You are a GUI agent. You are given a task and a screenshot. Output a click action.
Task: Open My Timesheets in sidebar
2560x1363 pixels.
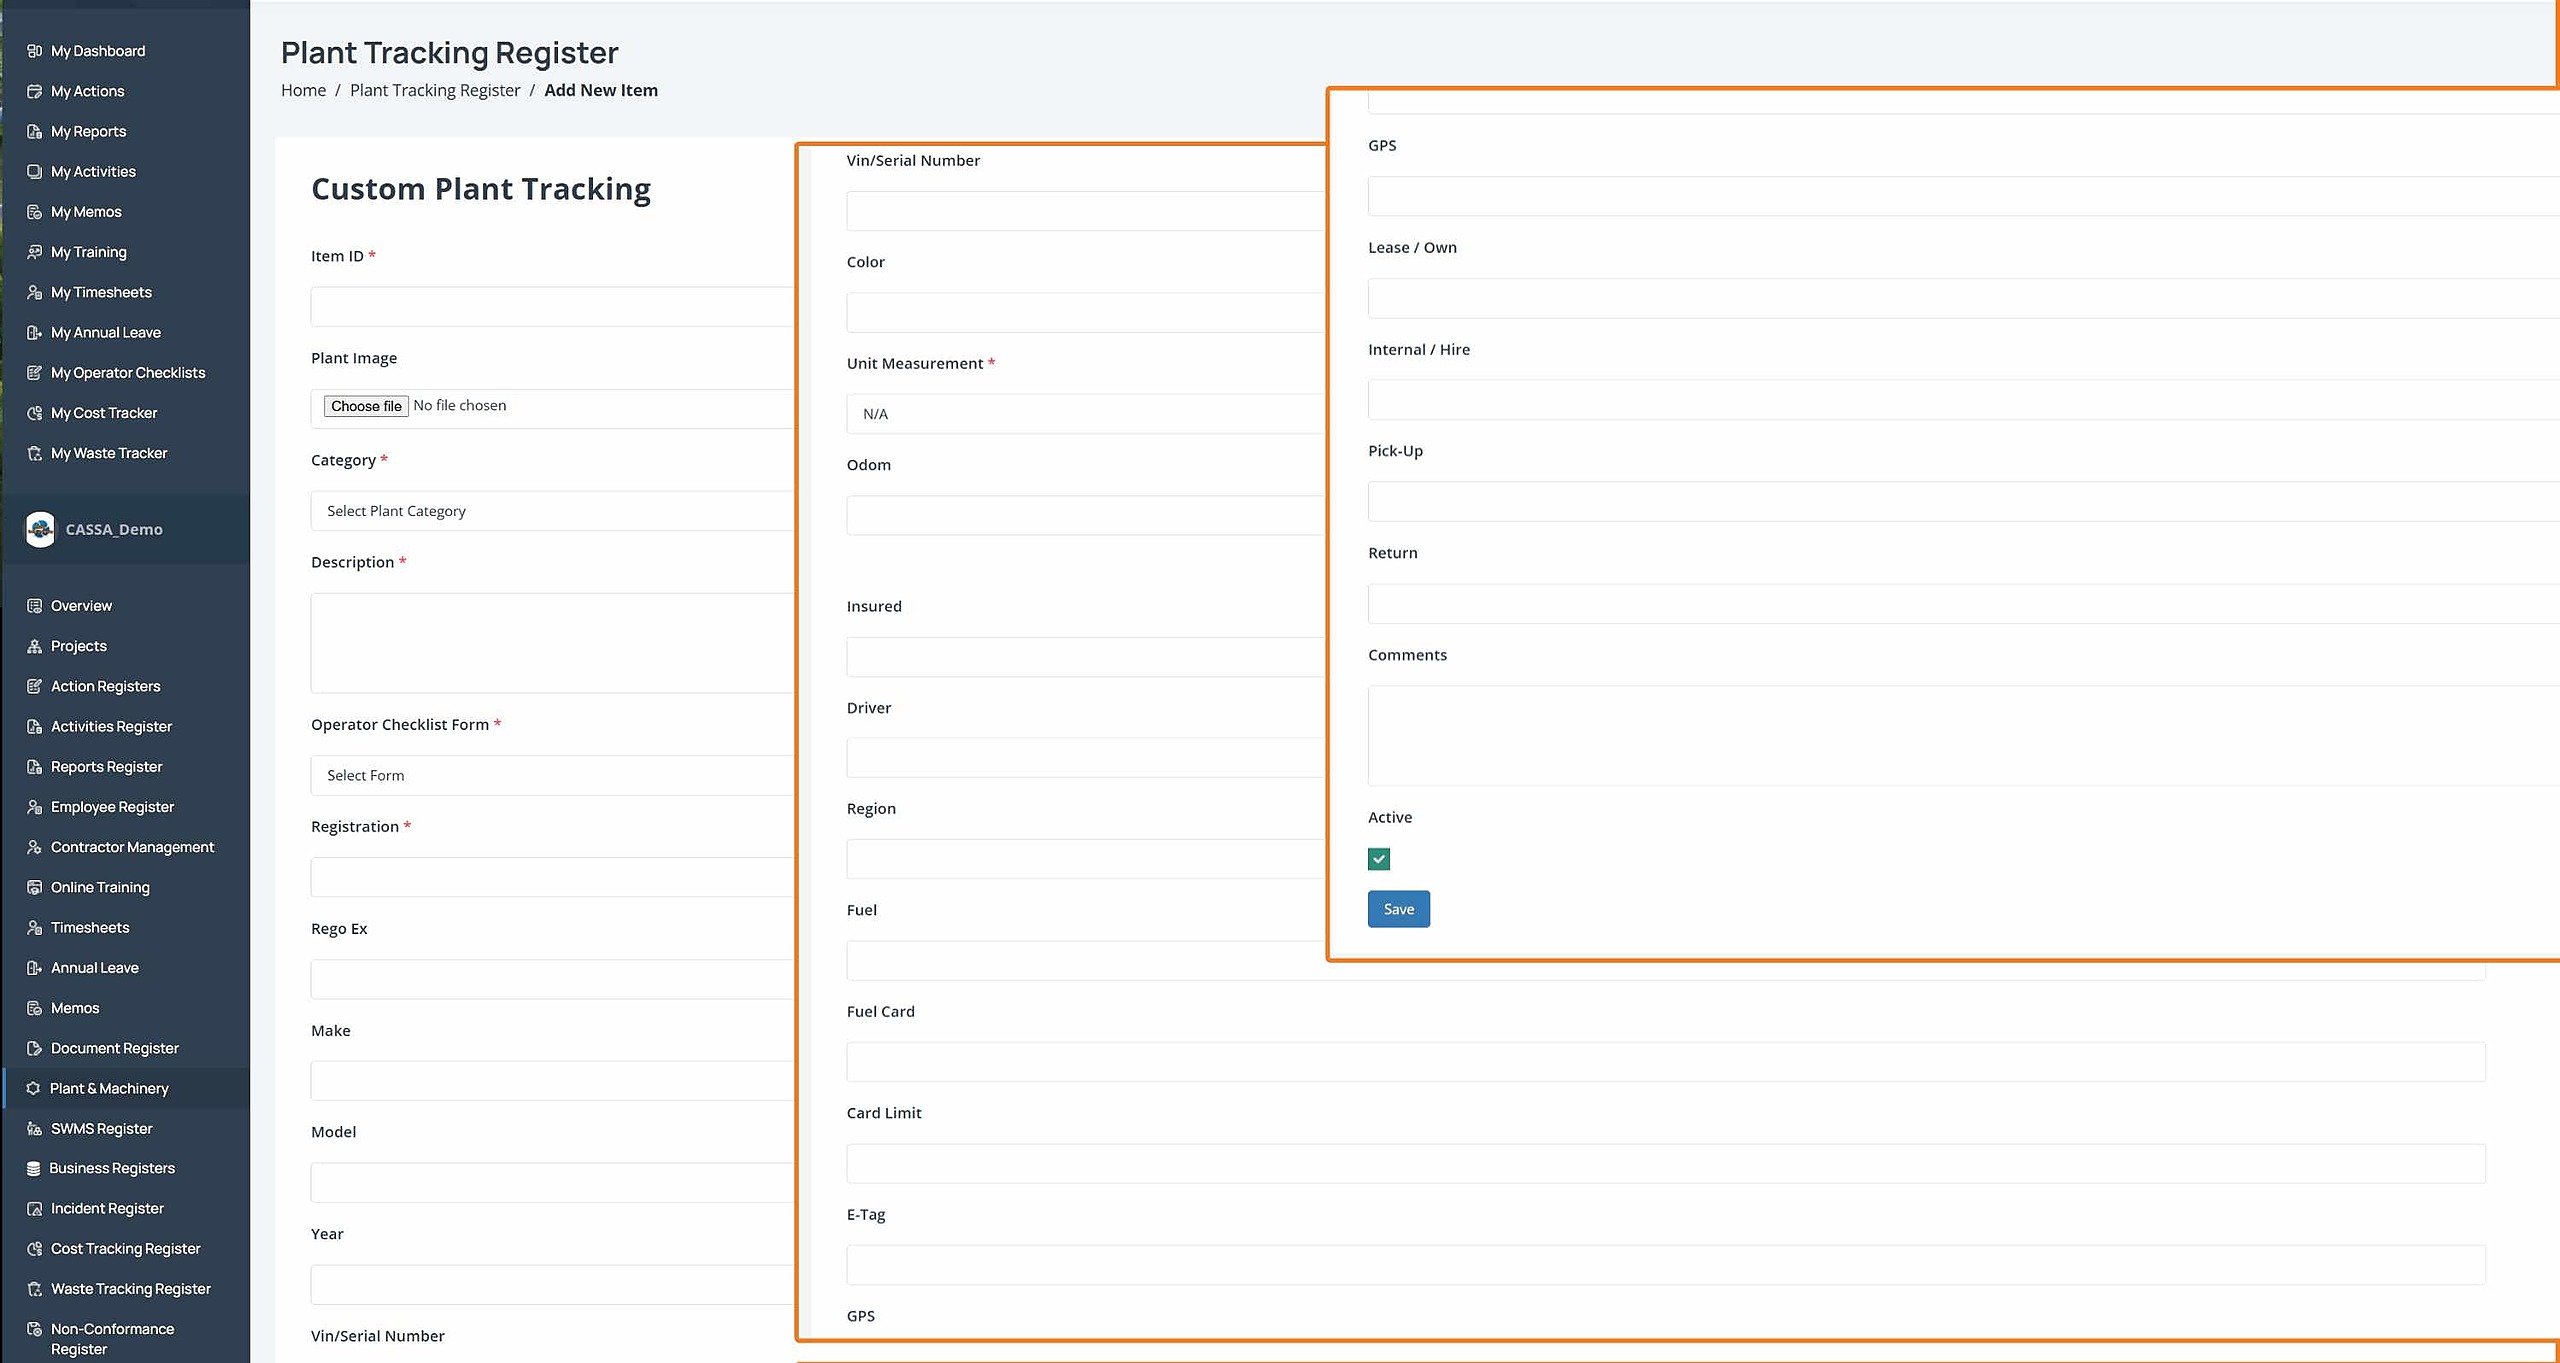coord(101,292)
